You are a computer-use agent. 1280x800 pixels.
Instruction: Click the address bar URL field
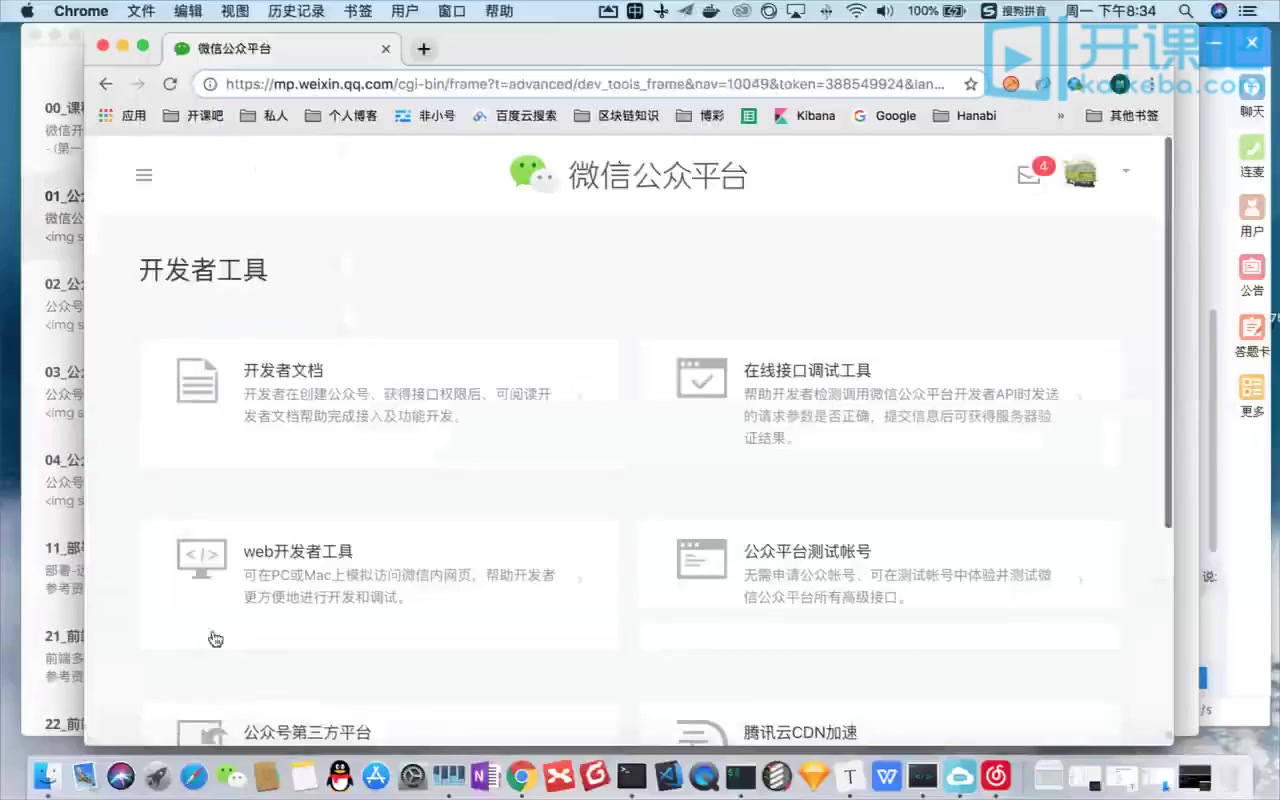coord(585,84)
